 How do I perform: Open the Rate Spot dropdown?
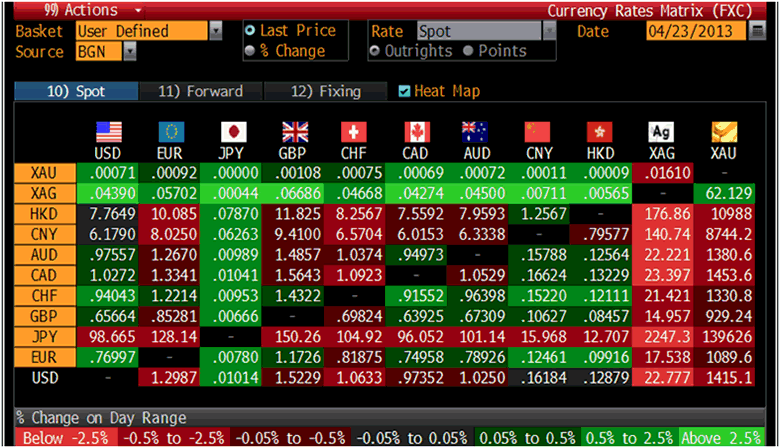click(548, 31)
